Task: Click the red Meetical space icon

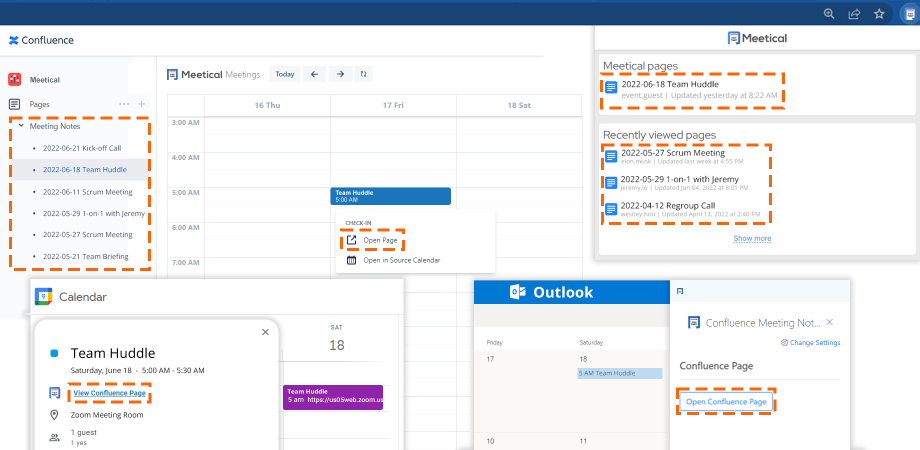Action: (x=15, y=79)
